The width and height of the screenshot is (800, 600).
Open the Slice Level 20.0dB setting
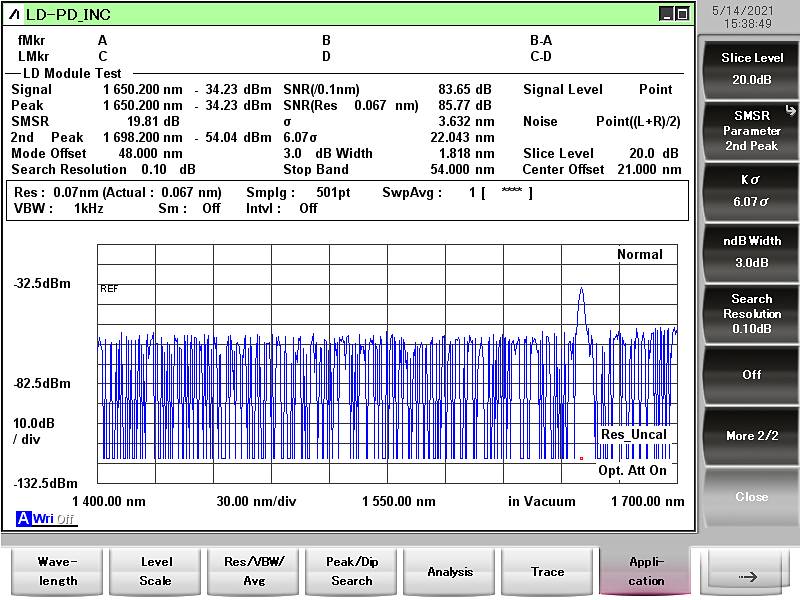[751, 68]
